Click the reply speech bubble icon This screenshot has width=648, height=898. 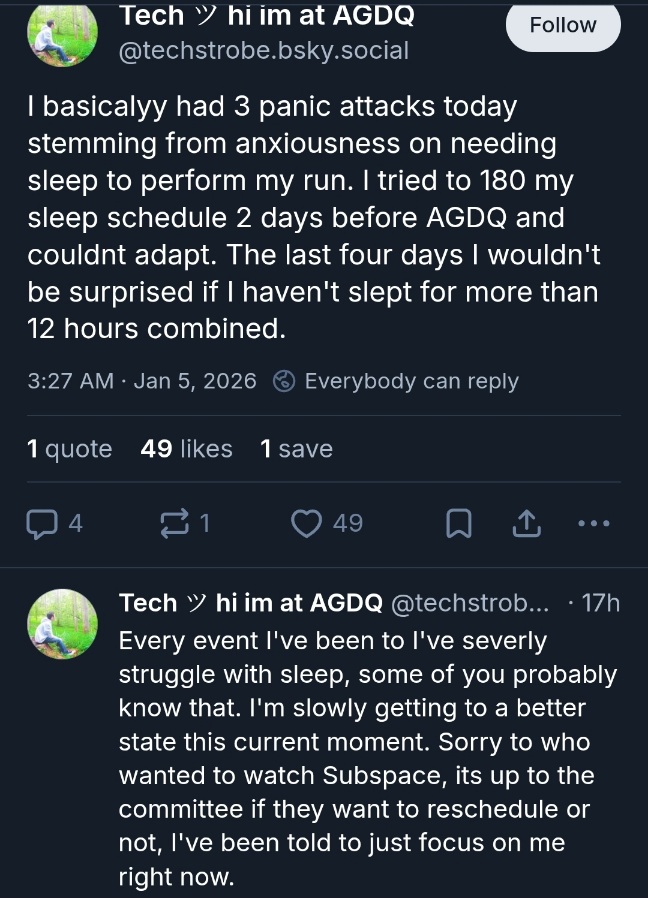click(x=43, y=523)
